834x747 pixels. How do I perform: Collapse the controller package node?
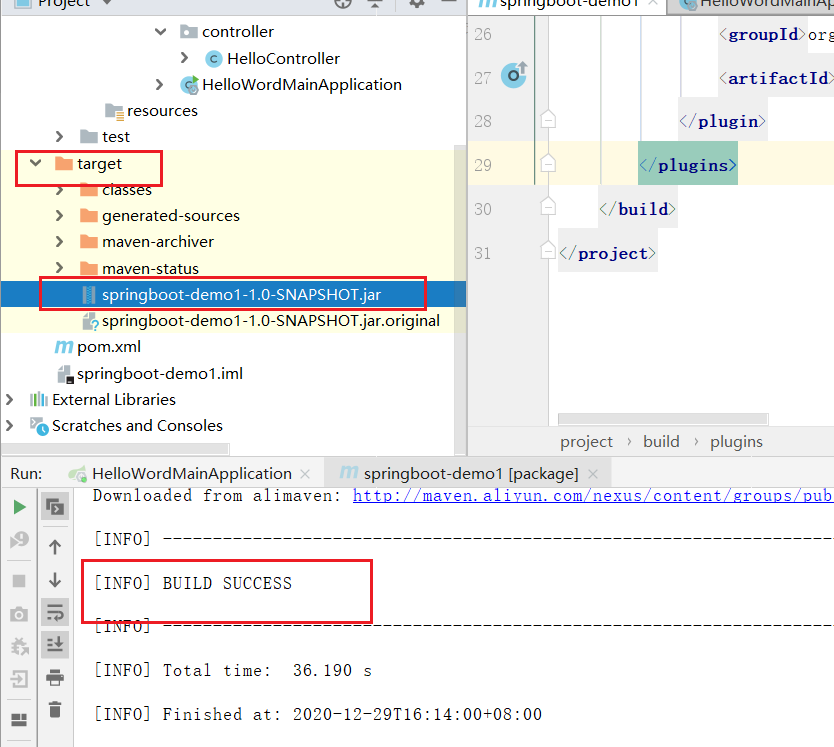pyautogui.click(x=160, y=32)
